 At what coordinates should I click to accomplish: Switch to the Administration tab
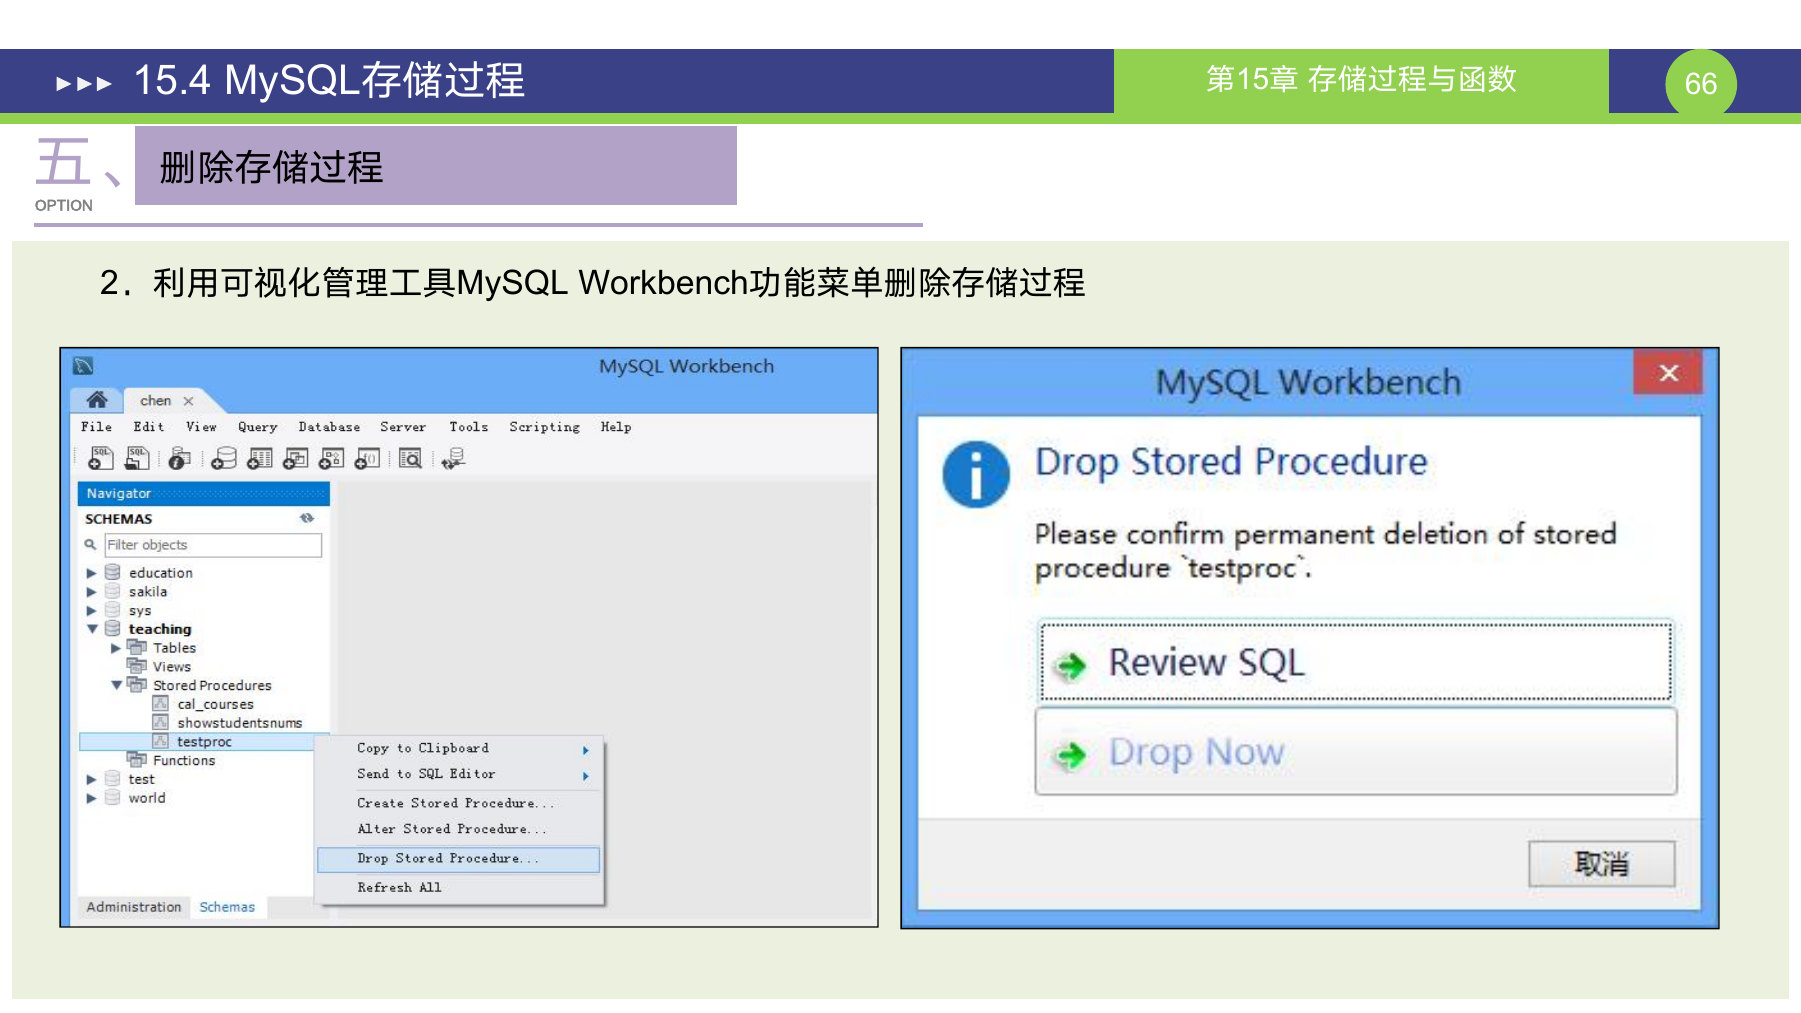coord(134,907)
